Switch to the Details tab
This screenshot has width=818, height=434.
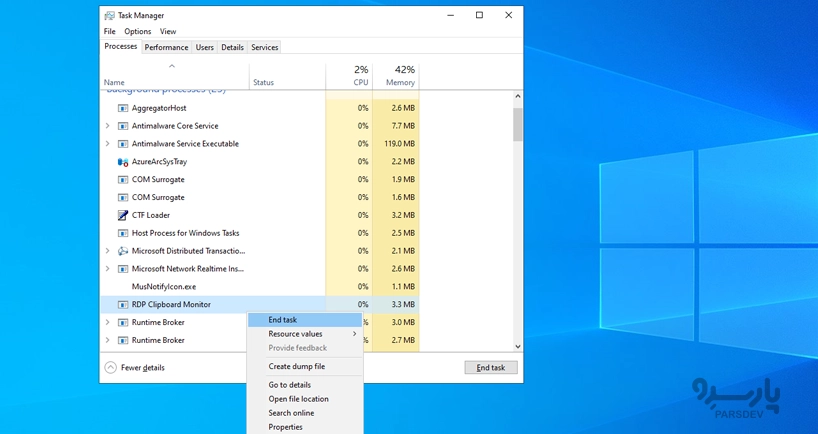(x=232, y=47)
